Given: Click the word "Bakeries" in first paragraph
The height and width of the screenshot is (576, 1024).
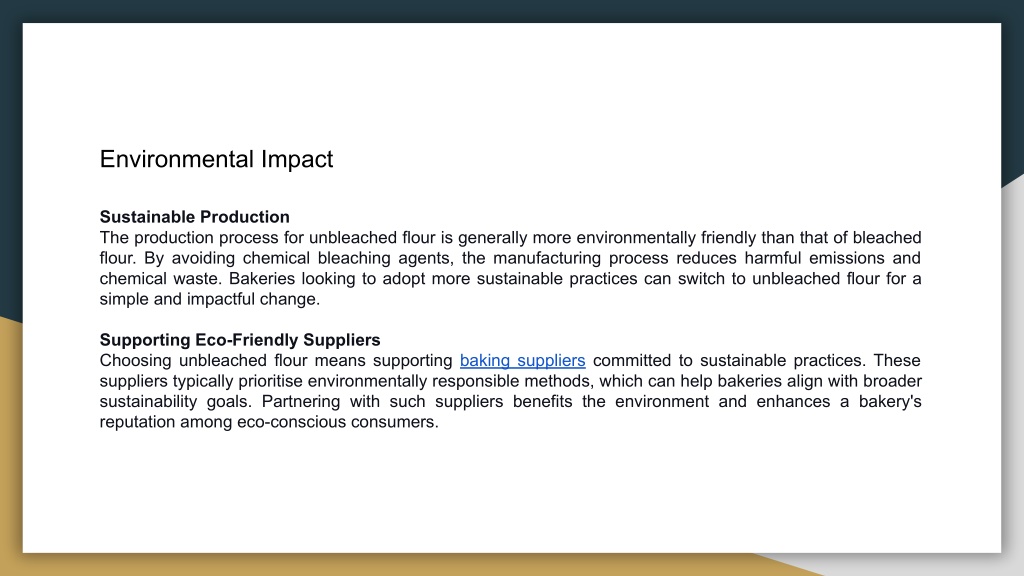Looking at the screenshot, I should 262,279.
